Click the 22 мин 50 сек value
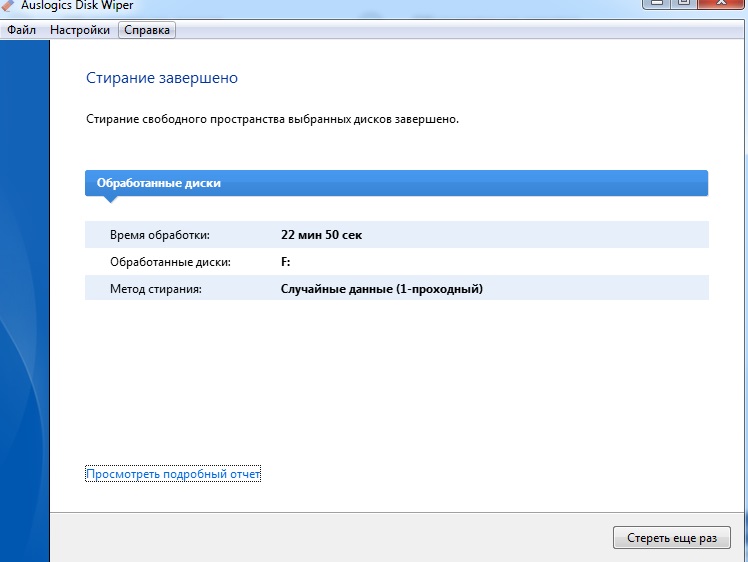 click(x=321, y=235)
